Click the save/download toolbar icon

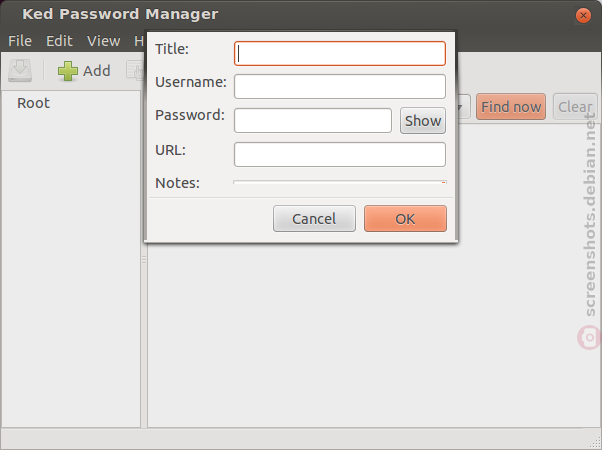click(x=20, y=70)
